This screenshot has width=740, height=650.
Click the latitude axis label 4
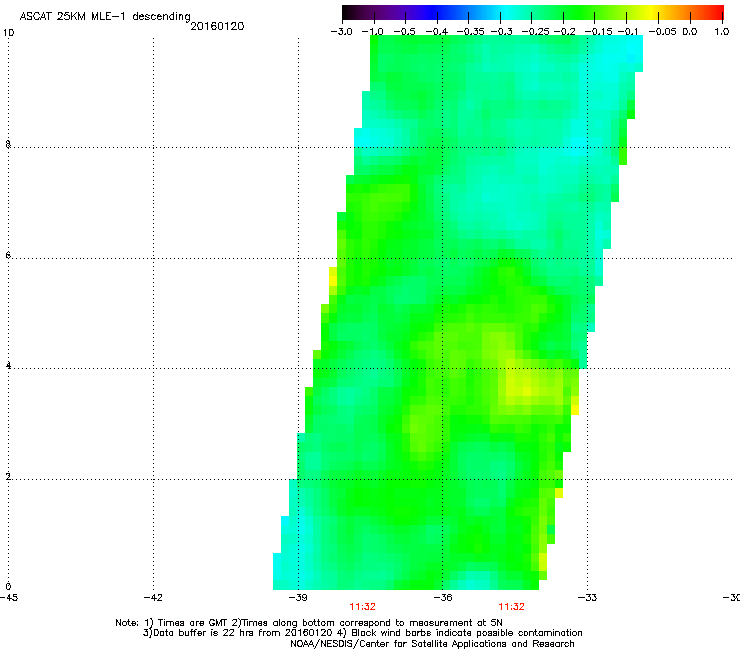[x=8, y=365]
